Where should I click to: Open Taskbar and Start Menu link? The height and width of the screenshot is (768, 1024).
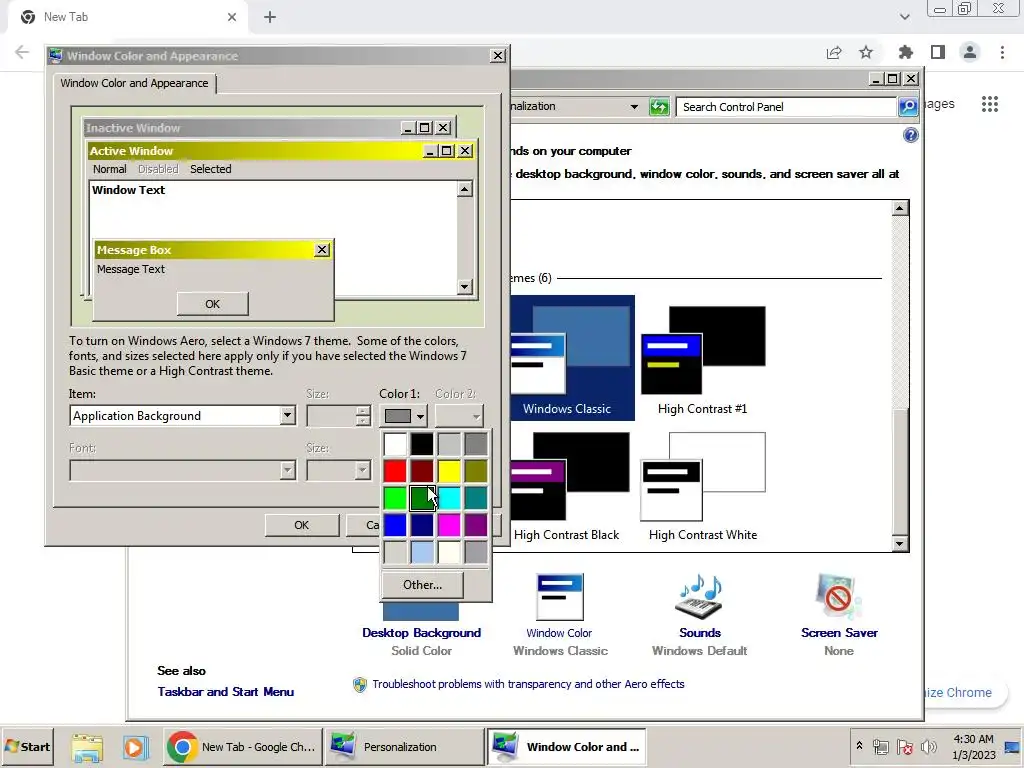pos(225,692)
